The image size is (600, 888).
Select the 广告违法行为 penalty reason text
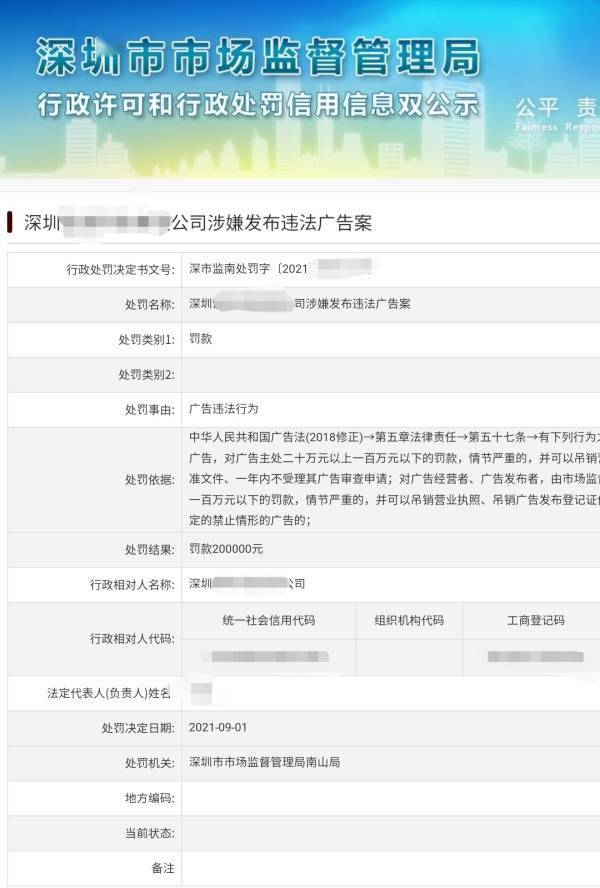(224, 409)
